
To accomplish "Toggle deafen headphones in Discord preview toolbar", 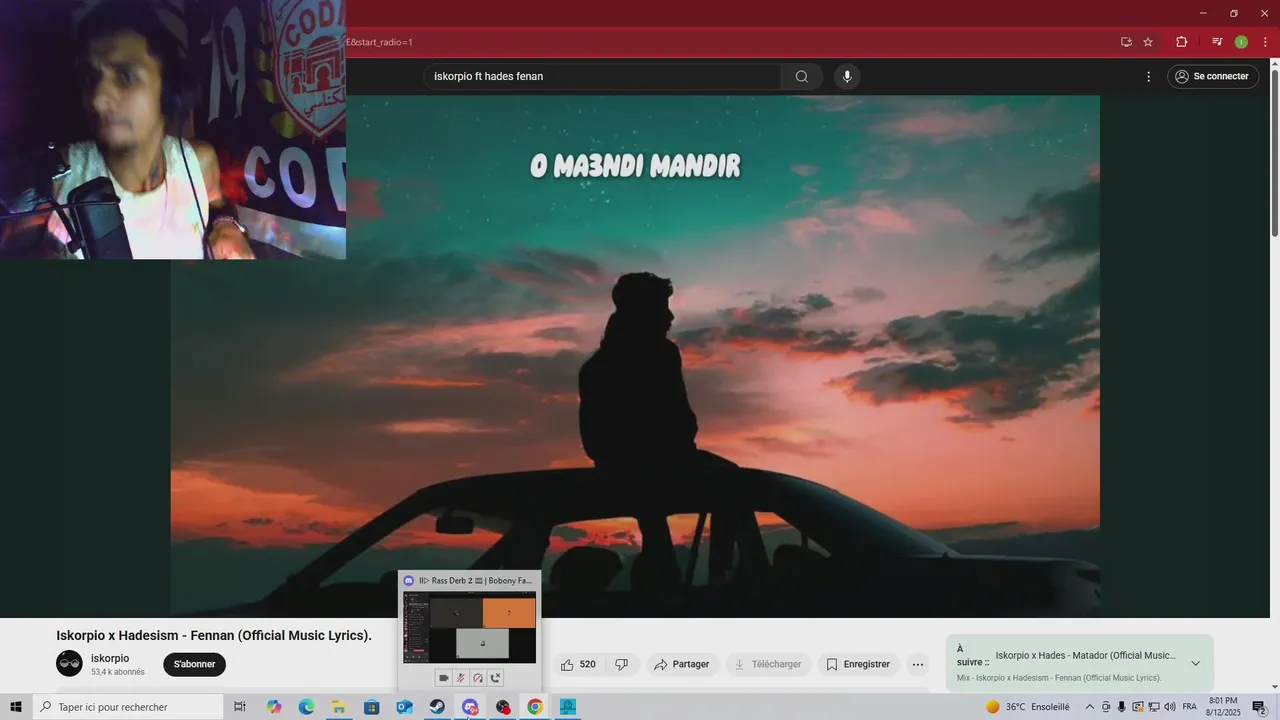I will click(478, 678).
